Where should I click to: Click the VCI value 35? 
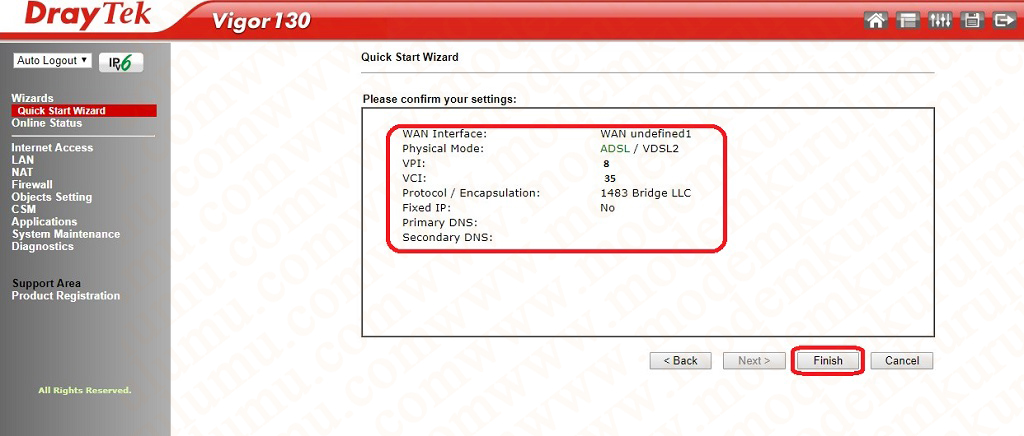click(609, 179)
